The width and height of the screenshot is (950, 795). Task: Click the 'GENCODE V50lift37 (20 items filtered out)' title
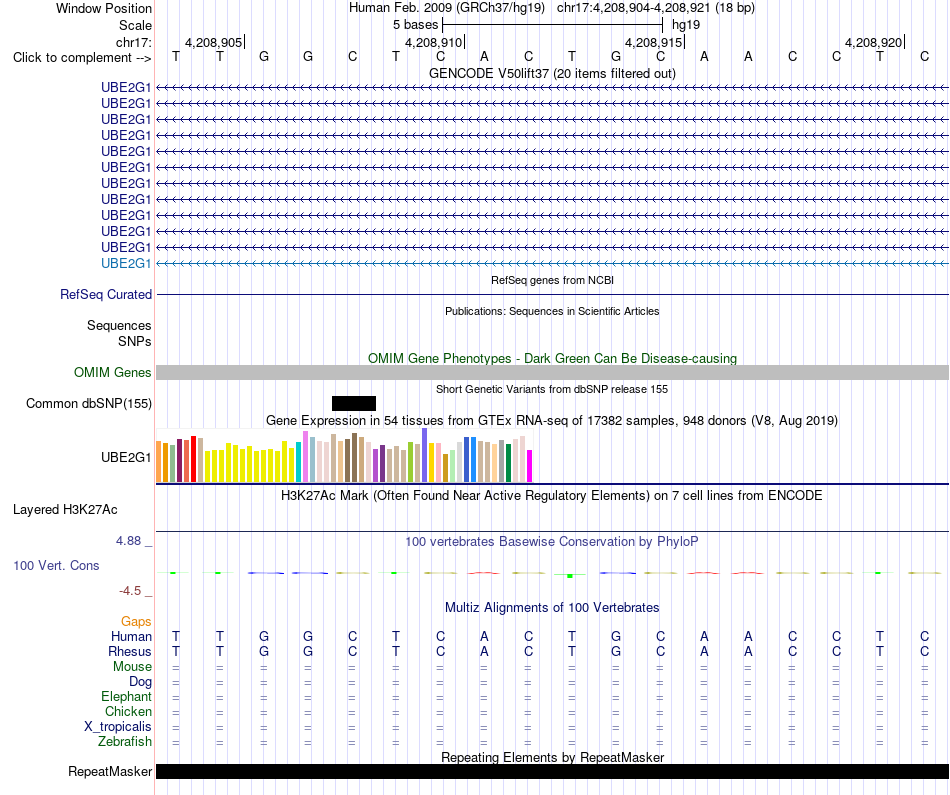pyautogui.click(x=552, y=73)
